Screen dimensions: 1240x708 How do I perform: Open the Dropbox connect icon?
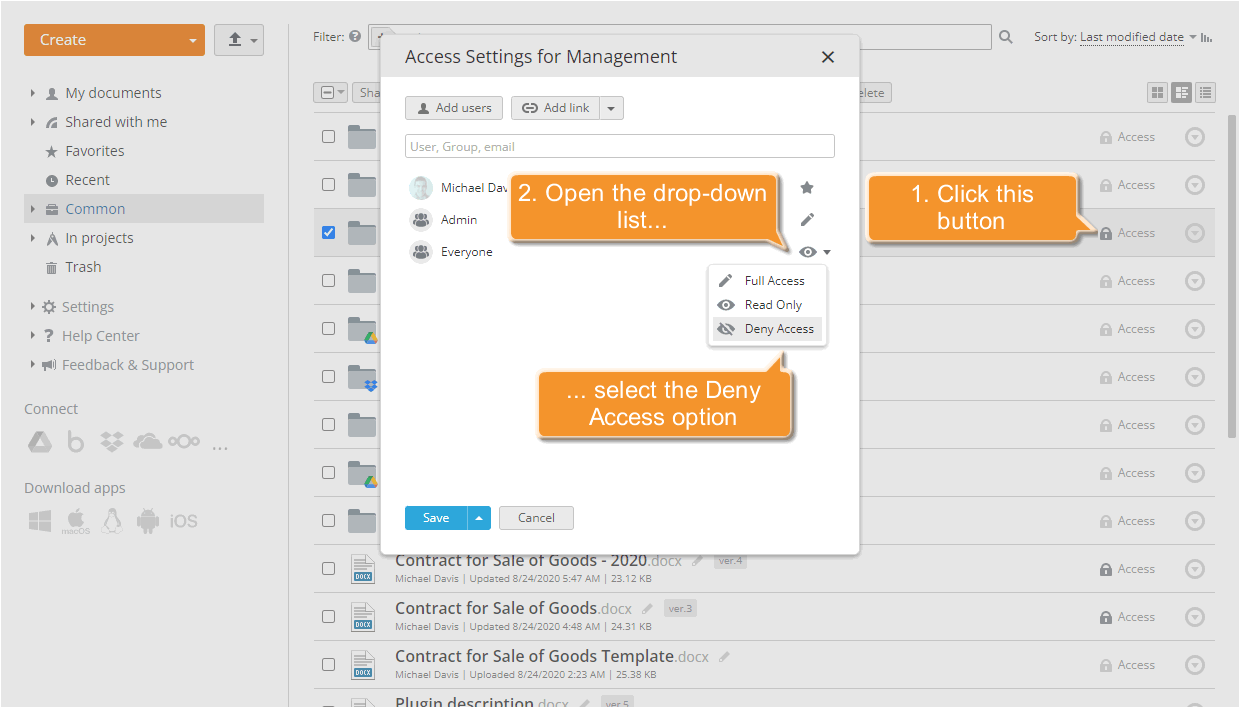(x=112, y=441)
